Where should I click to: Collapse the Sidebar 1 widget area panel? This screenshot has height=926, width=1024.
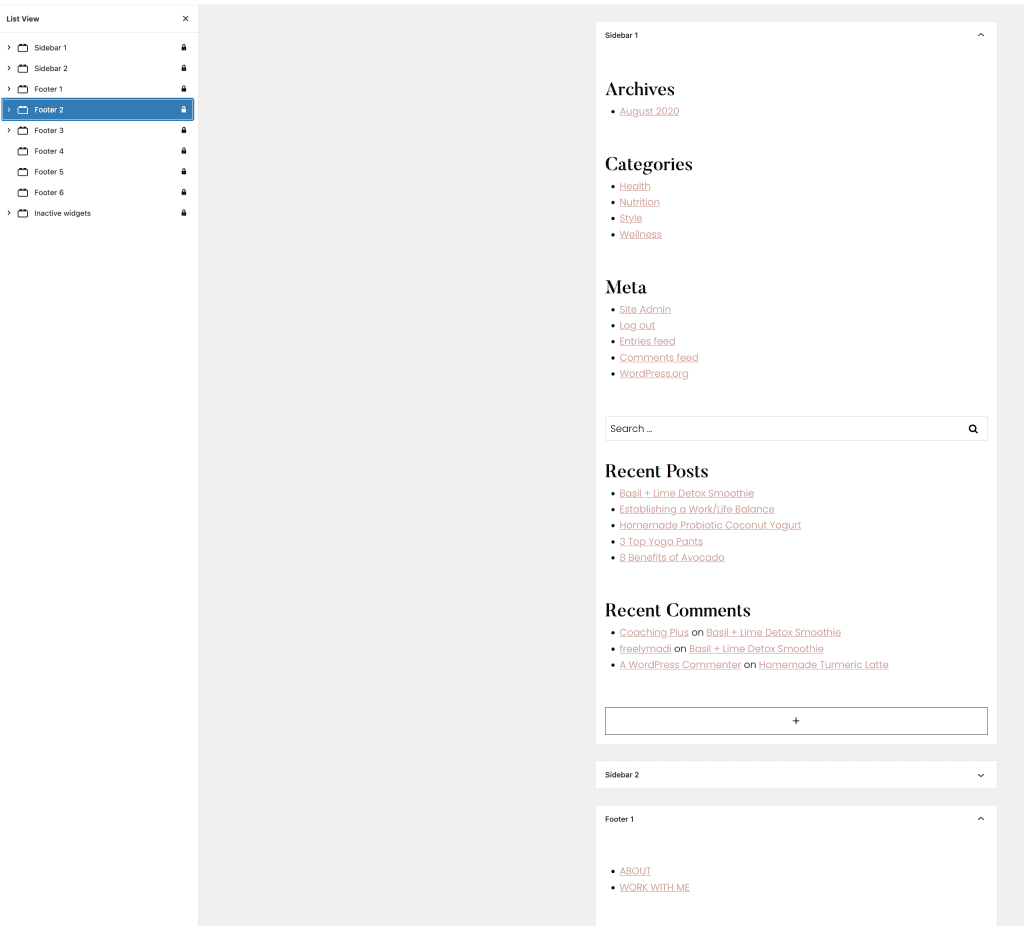pyautogui.click(x=980, y=35)
